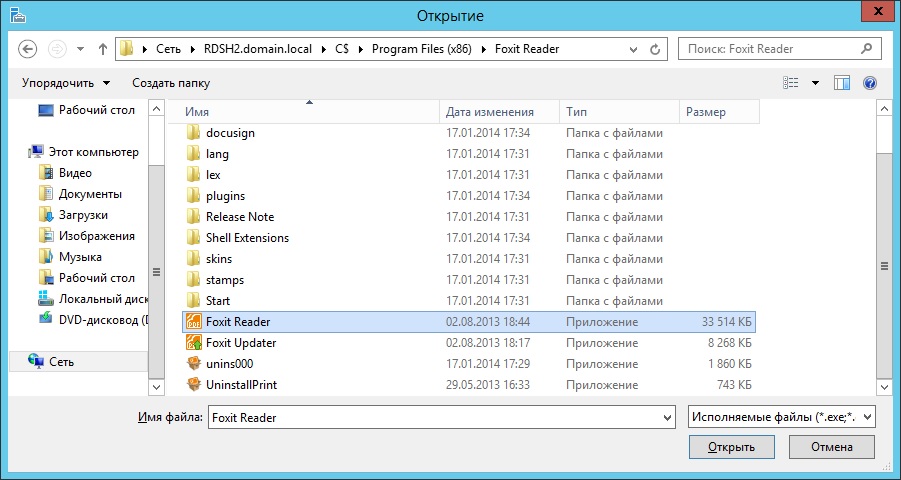Expand the file name combo dropdown

click(x=667, y=417)
